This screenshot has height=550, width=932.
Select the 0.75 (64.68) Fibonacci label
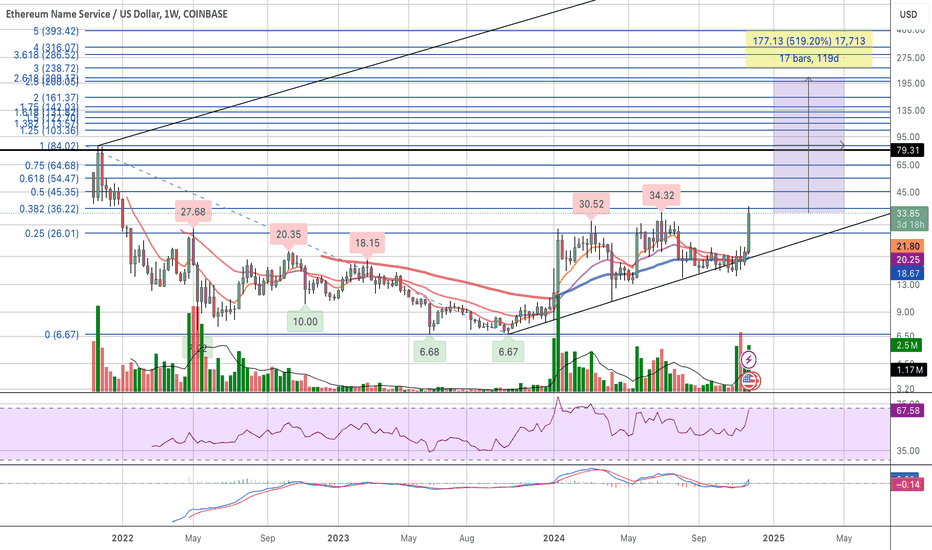(52, 165)
